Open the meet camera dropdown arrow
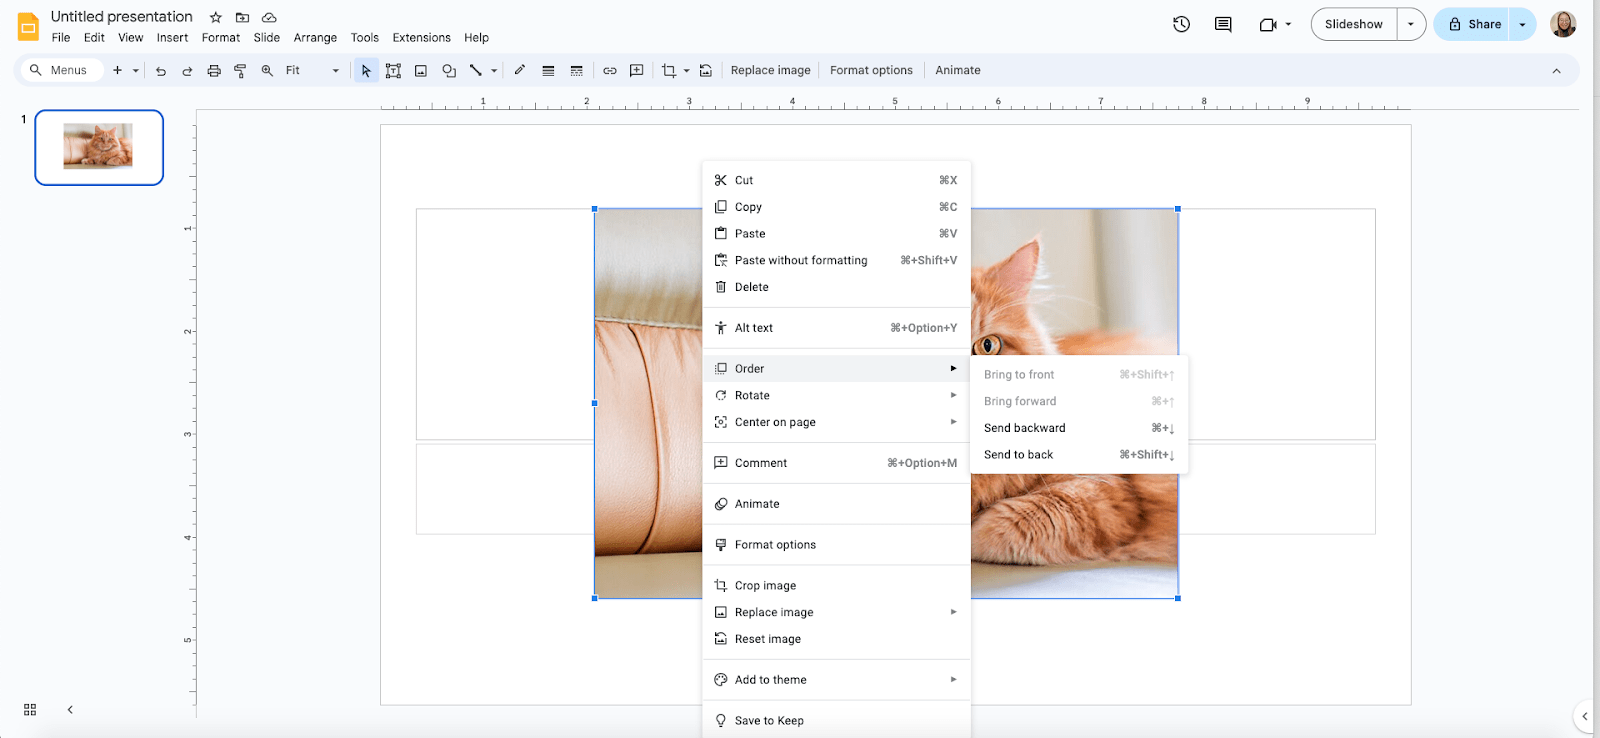1600x738 pixels. 1288,24
